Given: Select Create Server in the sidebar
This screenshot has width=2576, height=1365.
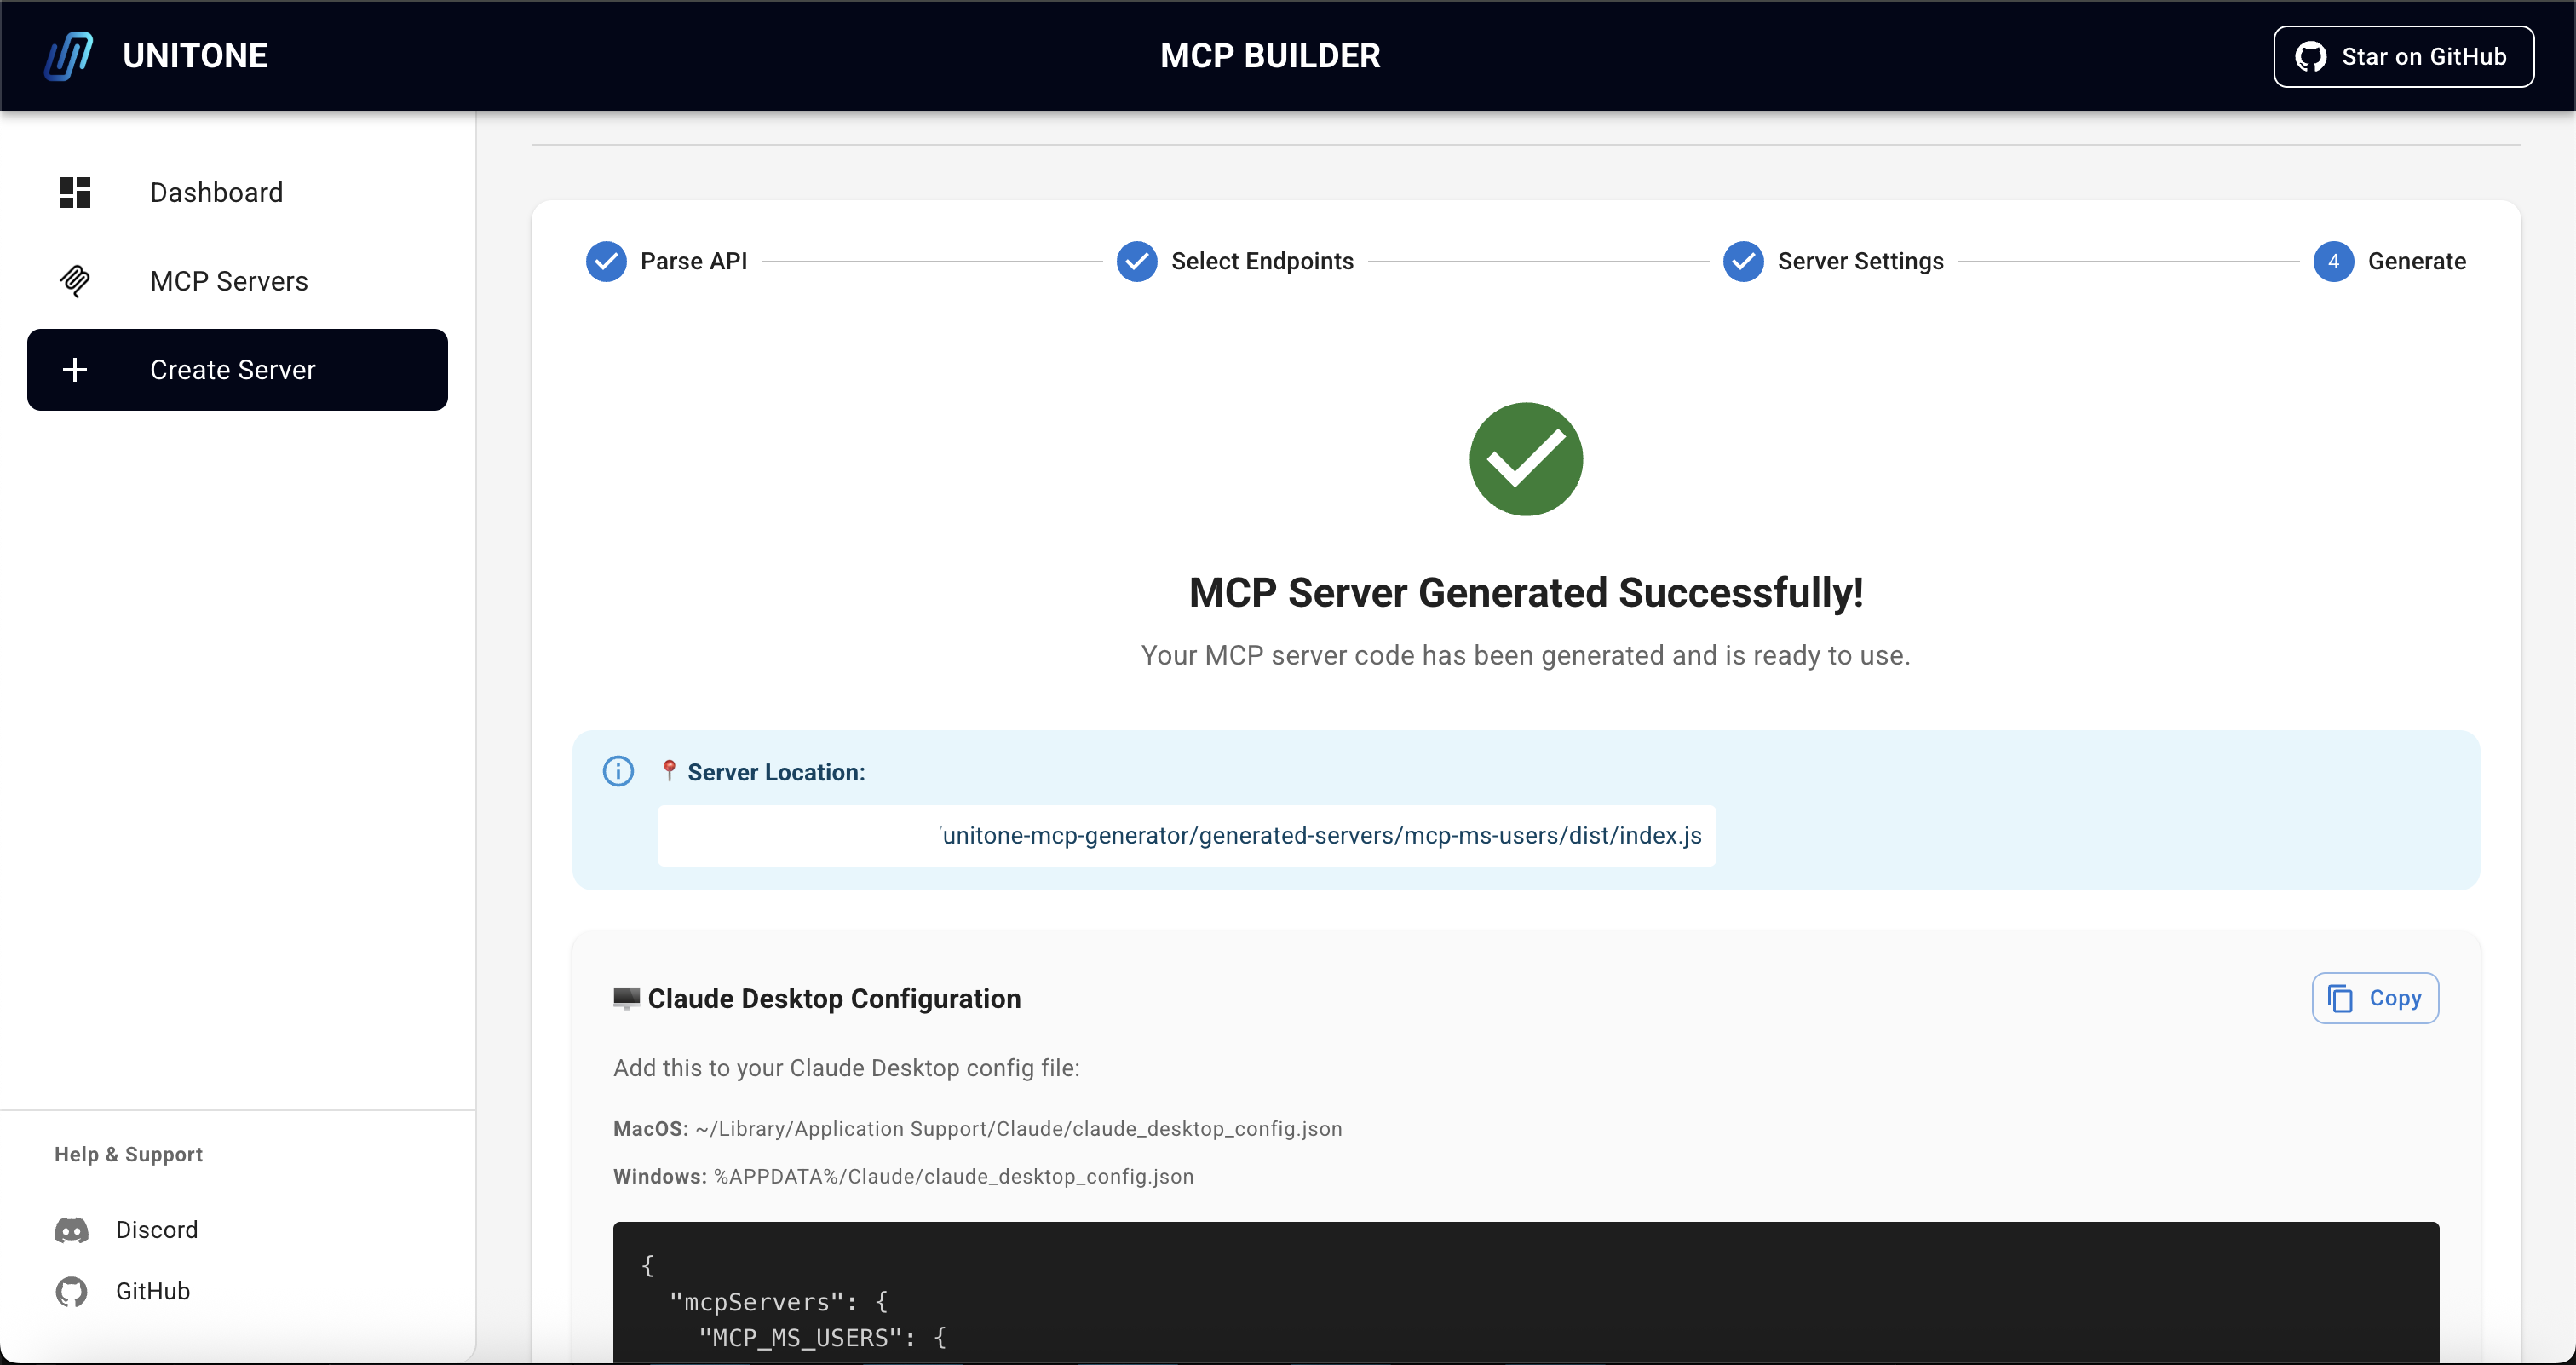Looking at the screenshot, I should (237, 370).
